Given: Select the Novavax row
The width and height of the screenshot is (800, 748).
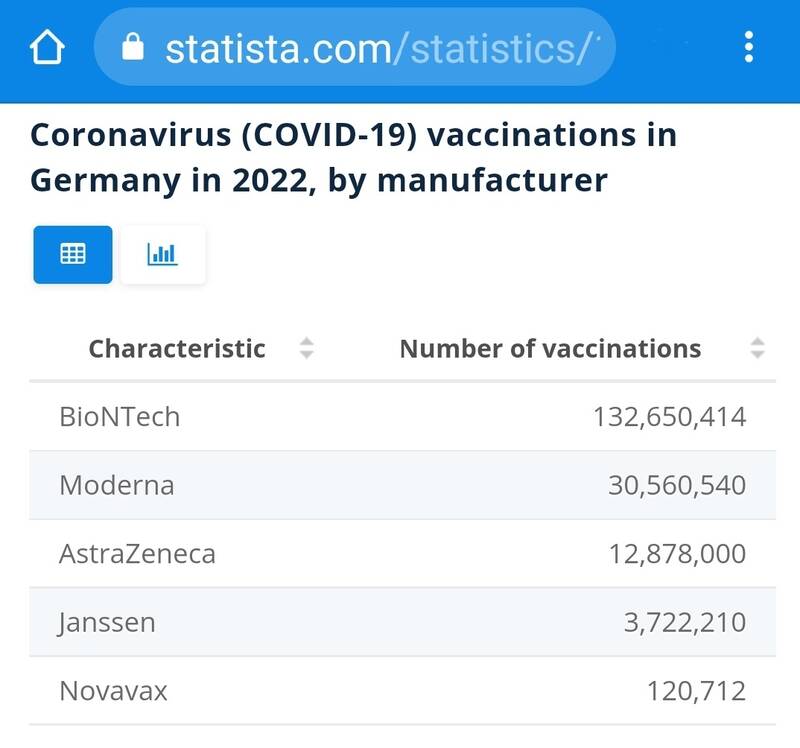Looking at the screenshot, I should click(x=113, y=690).
